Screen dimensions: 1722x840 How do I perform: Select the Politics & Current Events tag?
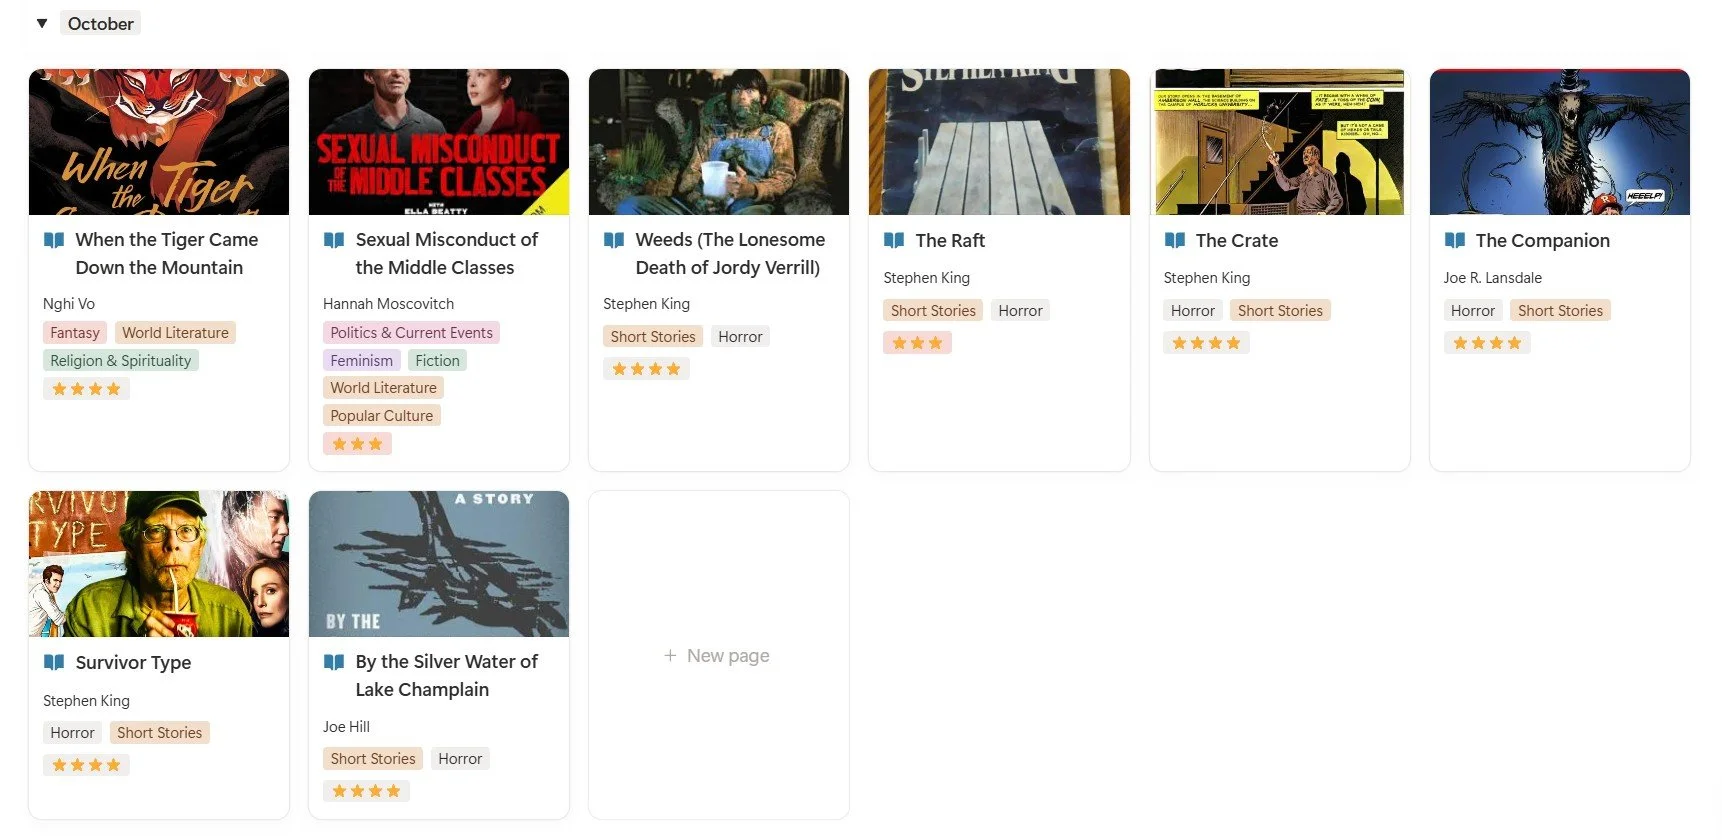pyautogui.click(x=411, y=332)
